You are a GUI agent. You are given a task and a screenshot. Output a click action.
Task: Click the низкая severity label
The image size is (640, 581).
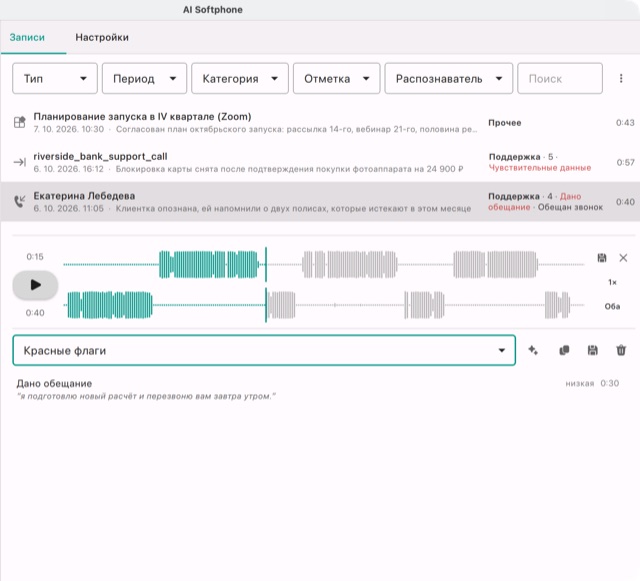(580, 383)
